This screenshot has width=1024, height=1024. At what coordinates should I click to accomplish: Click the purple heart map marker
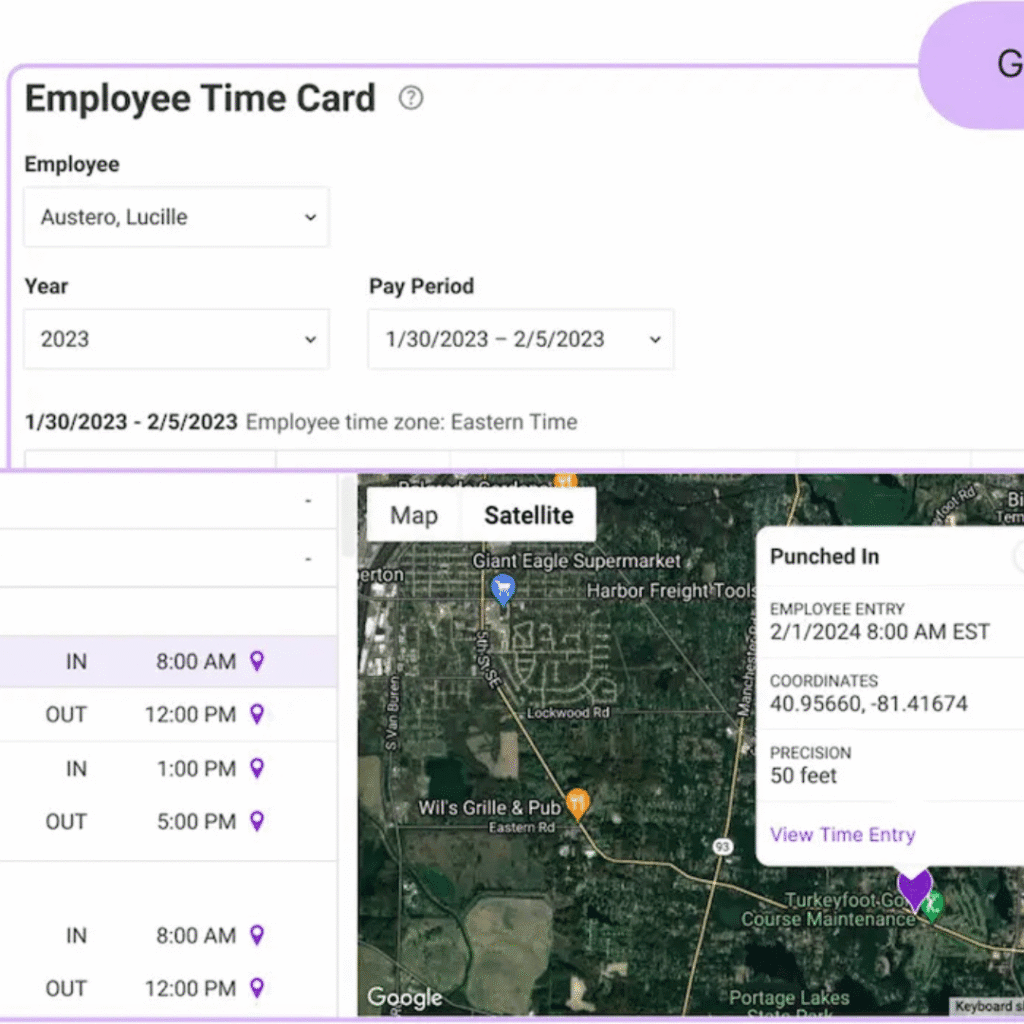[914, 887]
